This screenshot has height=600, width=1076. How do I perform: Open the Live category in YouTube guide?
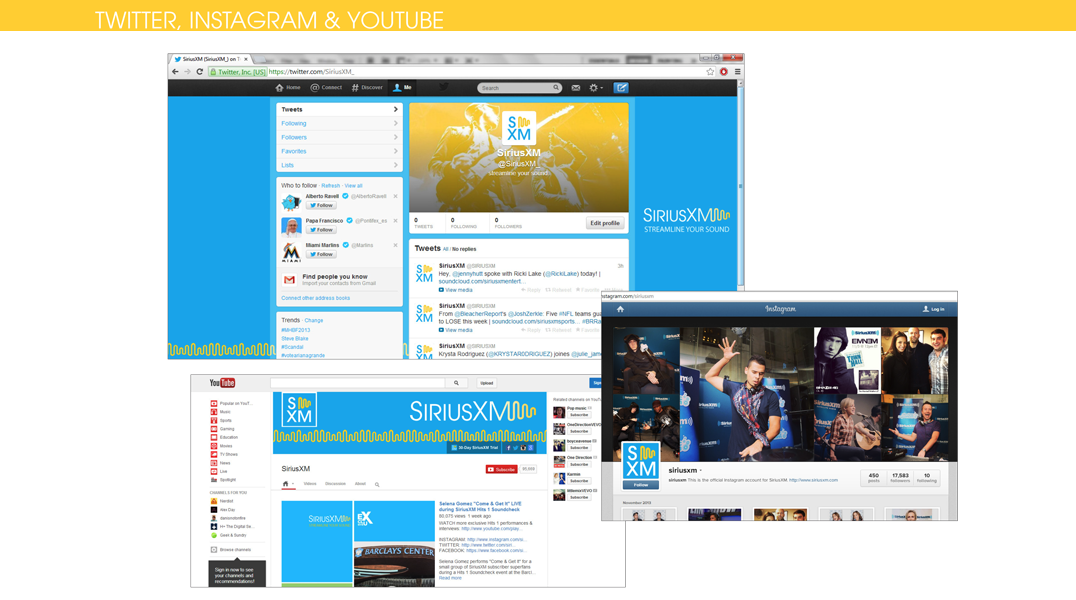pos(219,472)
